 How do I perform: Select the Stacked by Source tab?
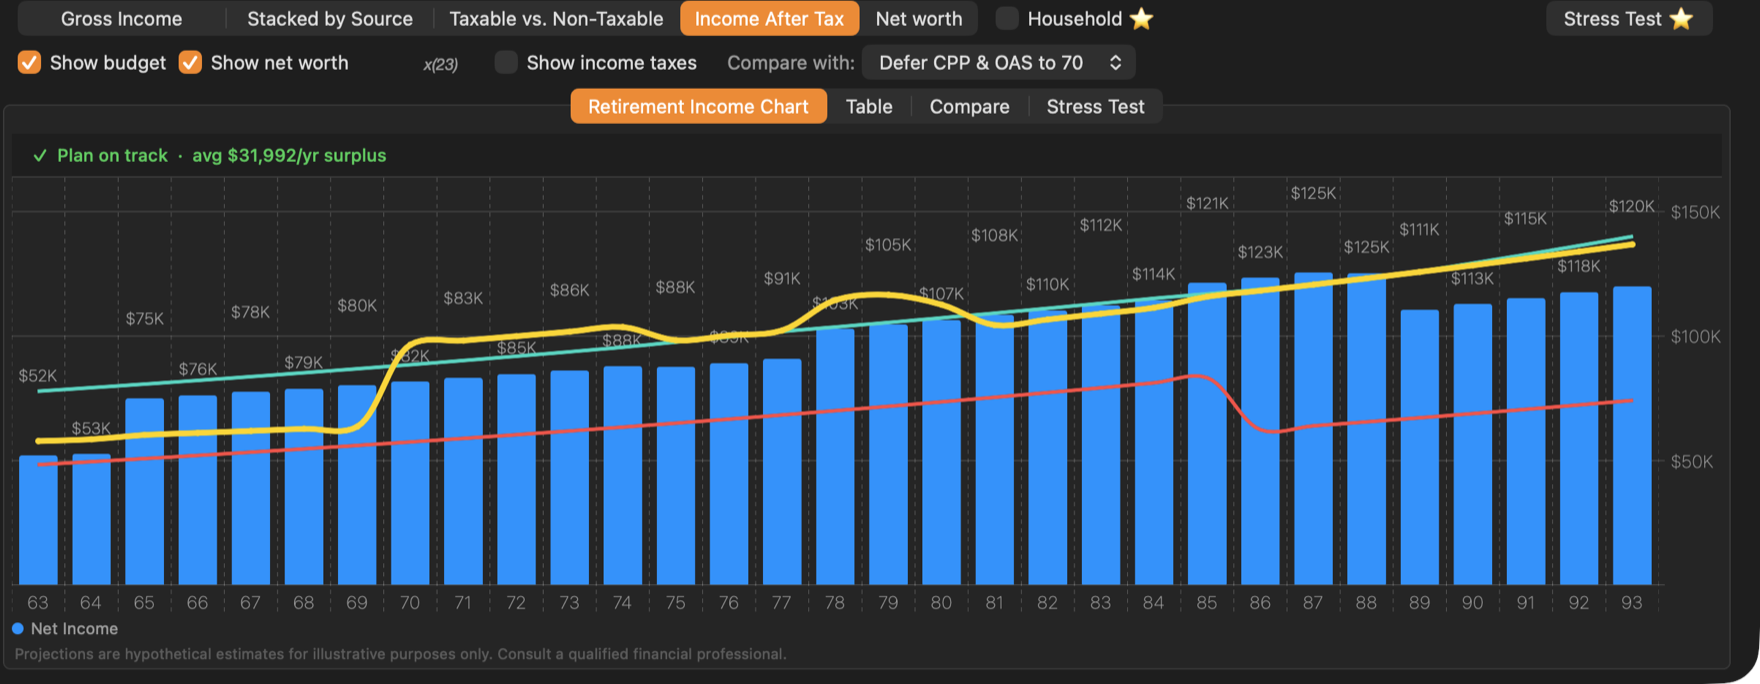(330, 18)
